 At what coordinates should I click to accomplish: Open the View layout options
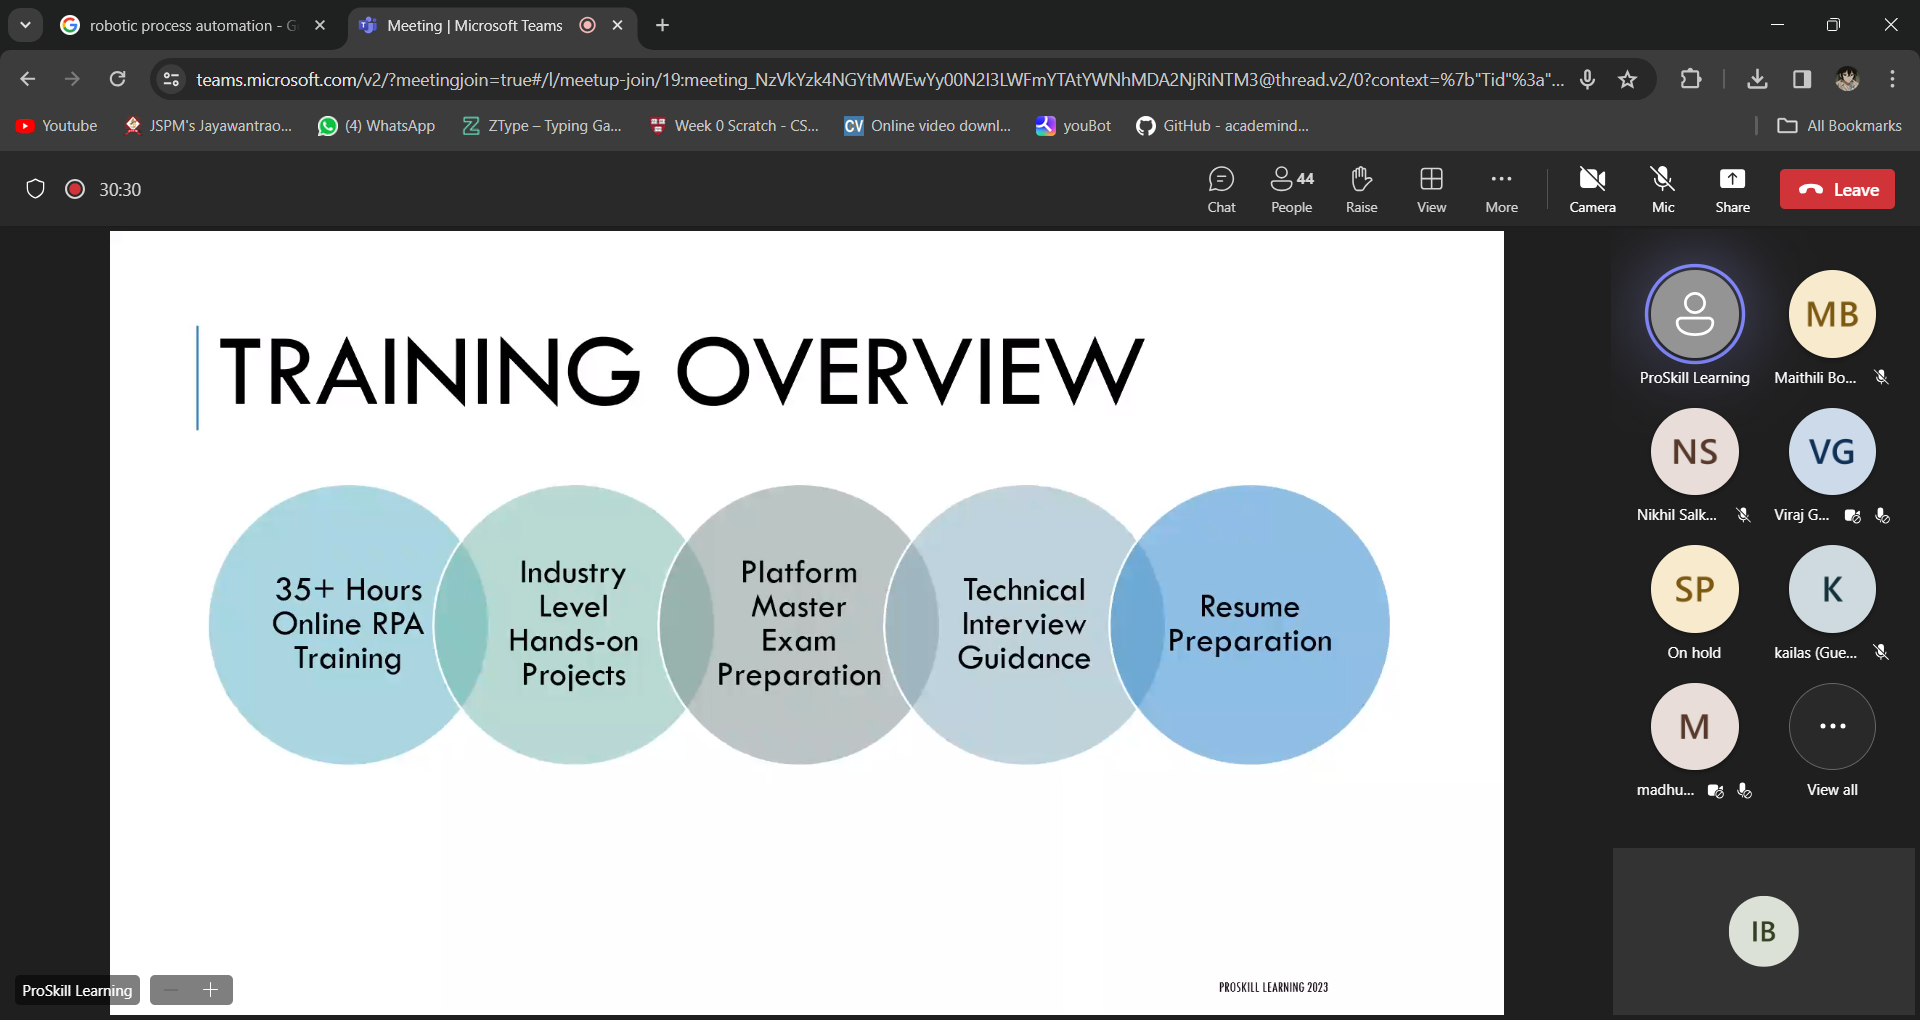click(1431, 189)
